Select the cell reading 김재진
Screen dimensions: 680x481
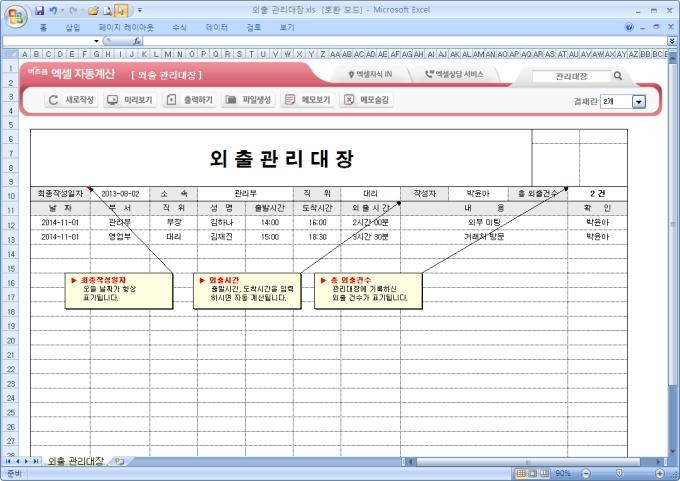click(x=222, y=237)
